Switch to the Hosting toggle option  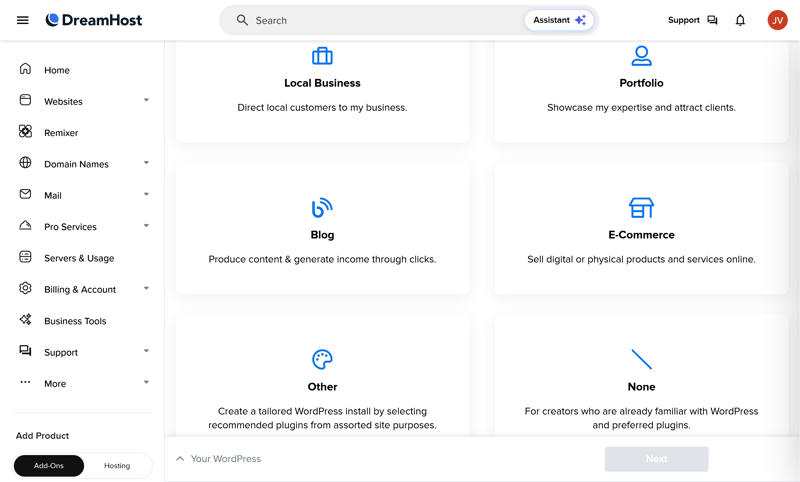coord(117,466)
